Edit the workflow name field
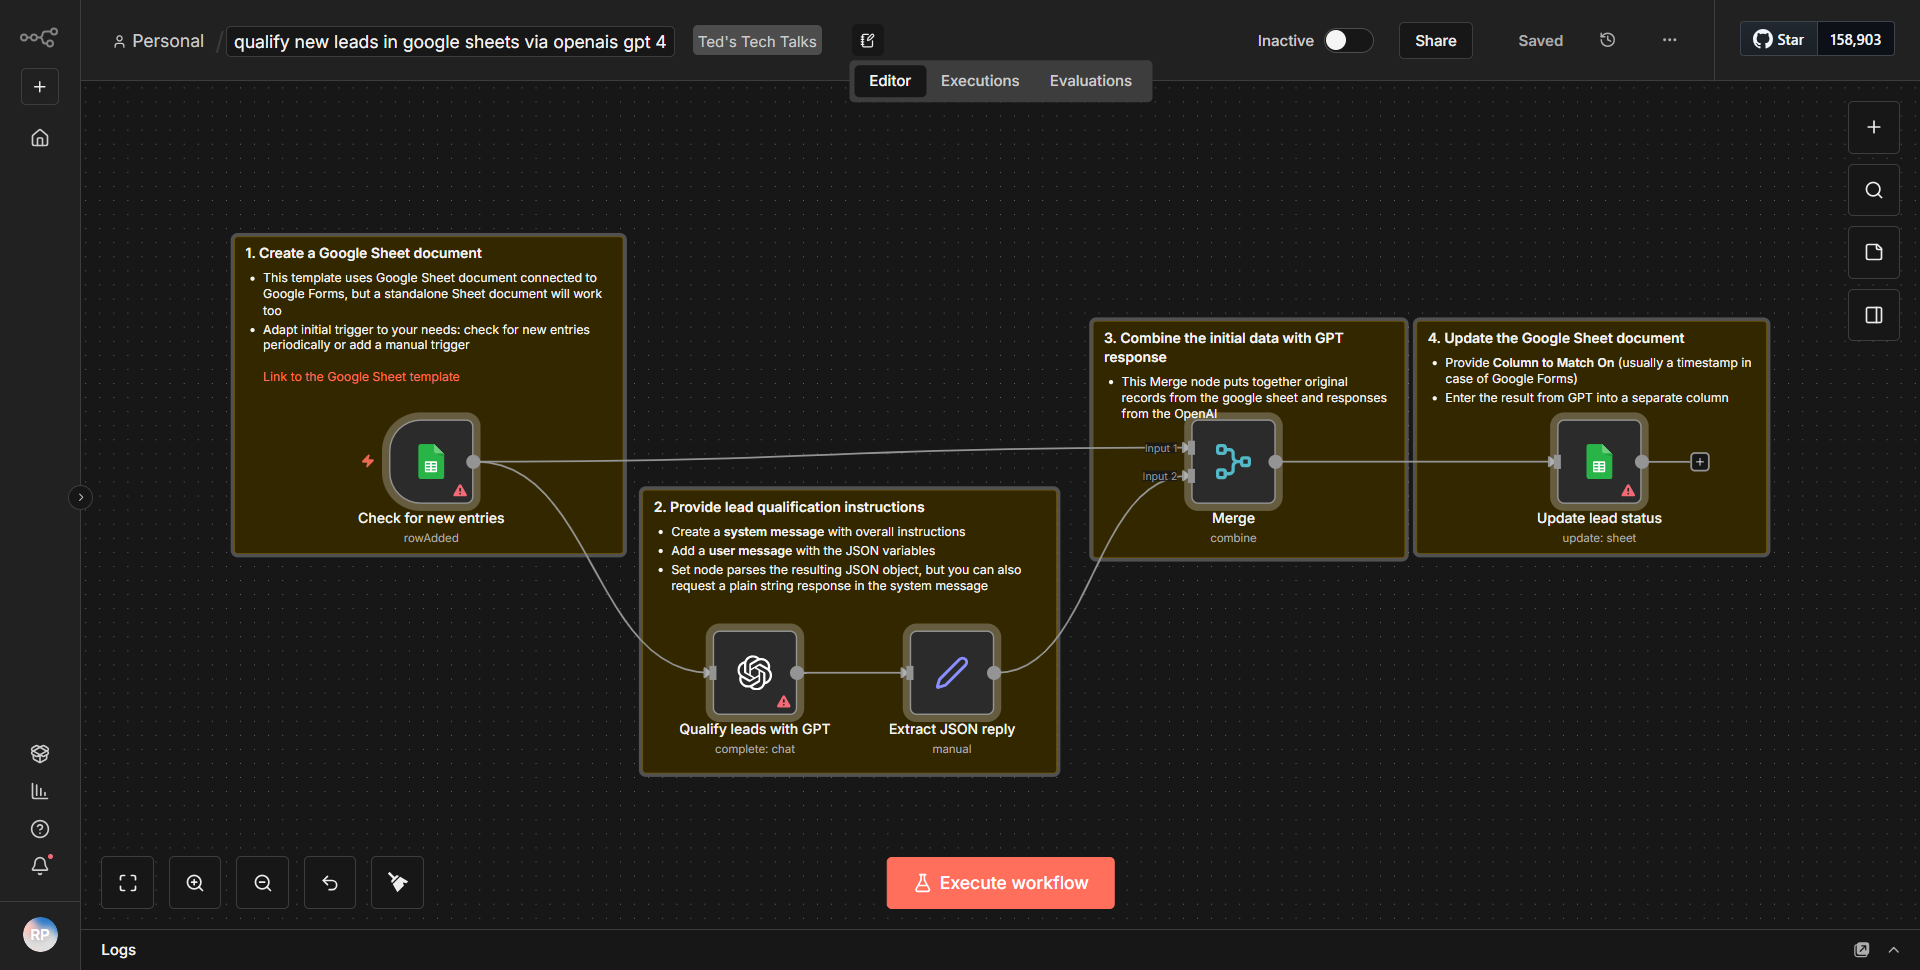 450,41
